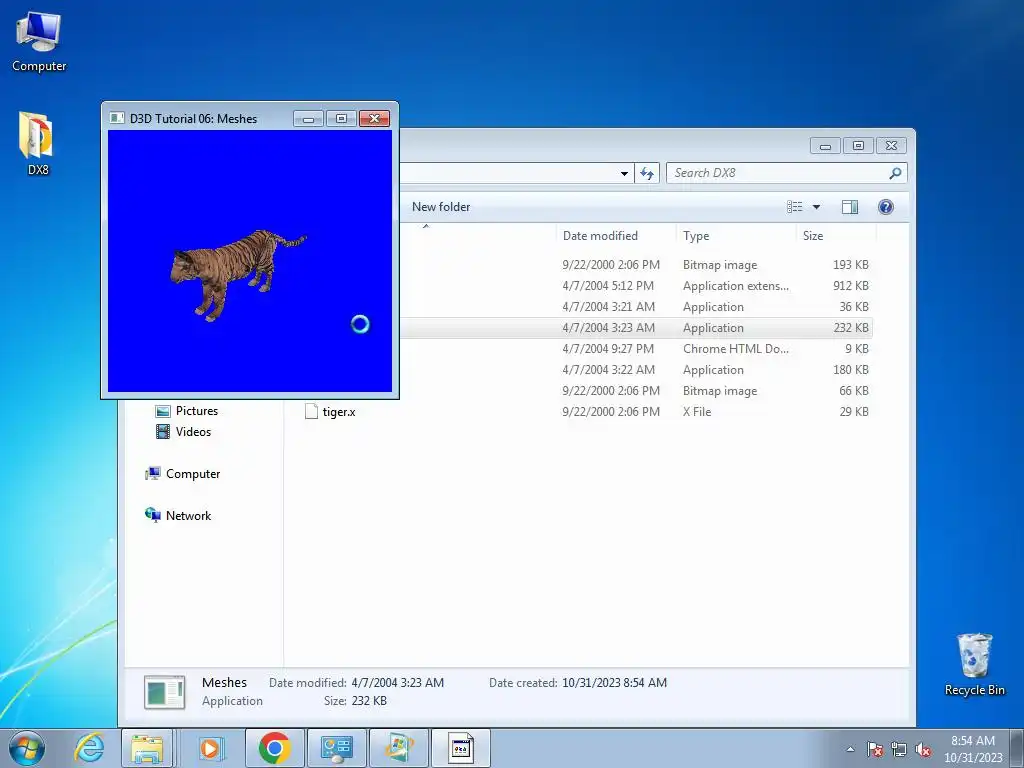
Task: Click the Show desktop strip
Action: [x=1018, y=748]
